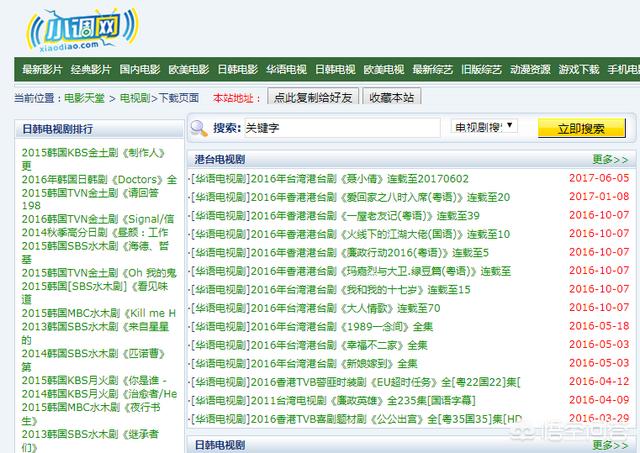Open 2015韩国KBS月火剧《你是谁 link
The image size is (640, 453).
pyautogui.click(x=94, y=380)
